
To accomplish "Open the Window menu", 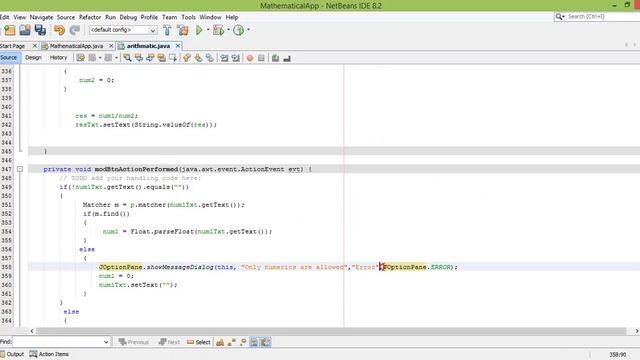I will pyautogui.click(x=210, y=17).
